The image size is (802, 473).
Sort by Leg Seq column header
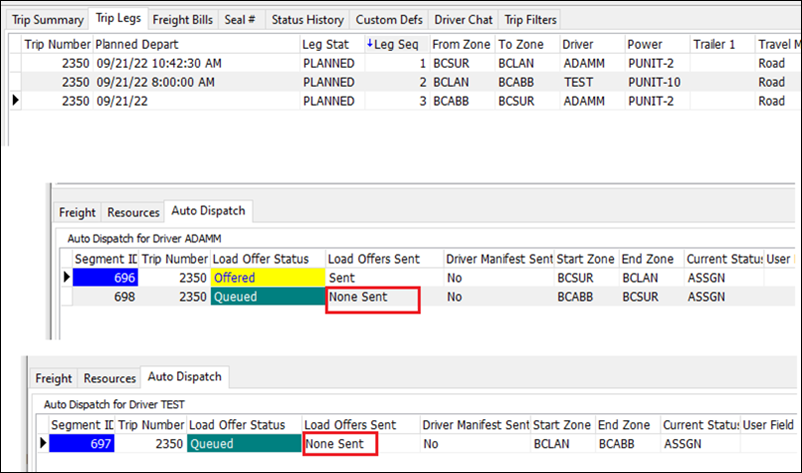397,45
